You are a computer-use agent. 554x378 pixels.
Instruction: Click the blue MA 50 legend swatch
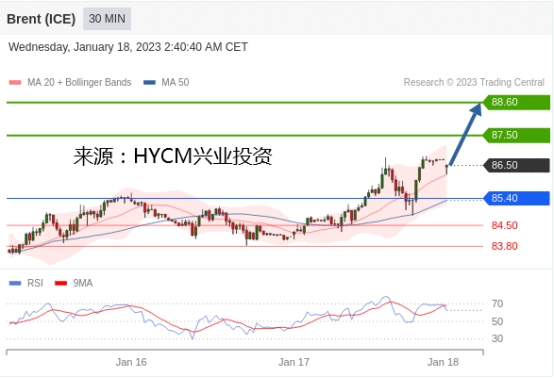(149, 83)
